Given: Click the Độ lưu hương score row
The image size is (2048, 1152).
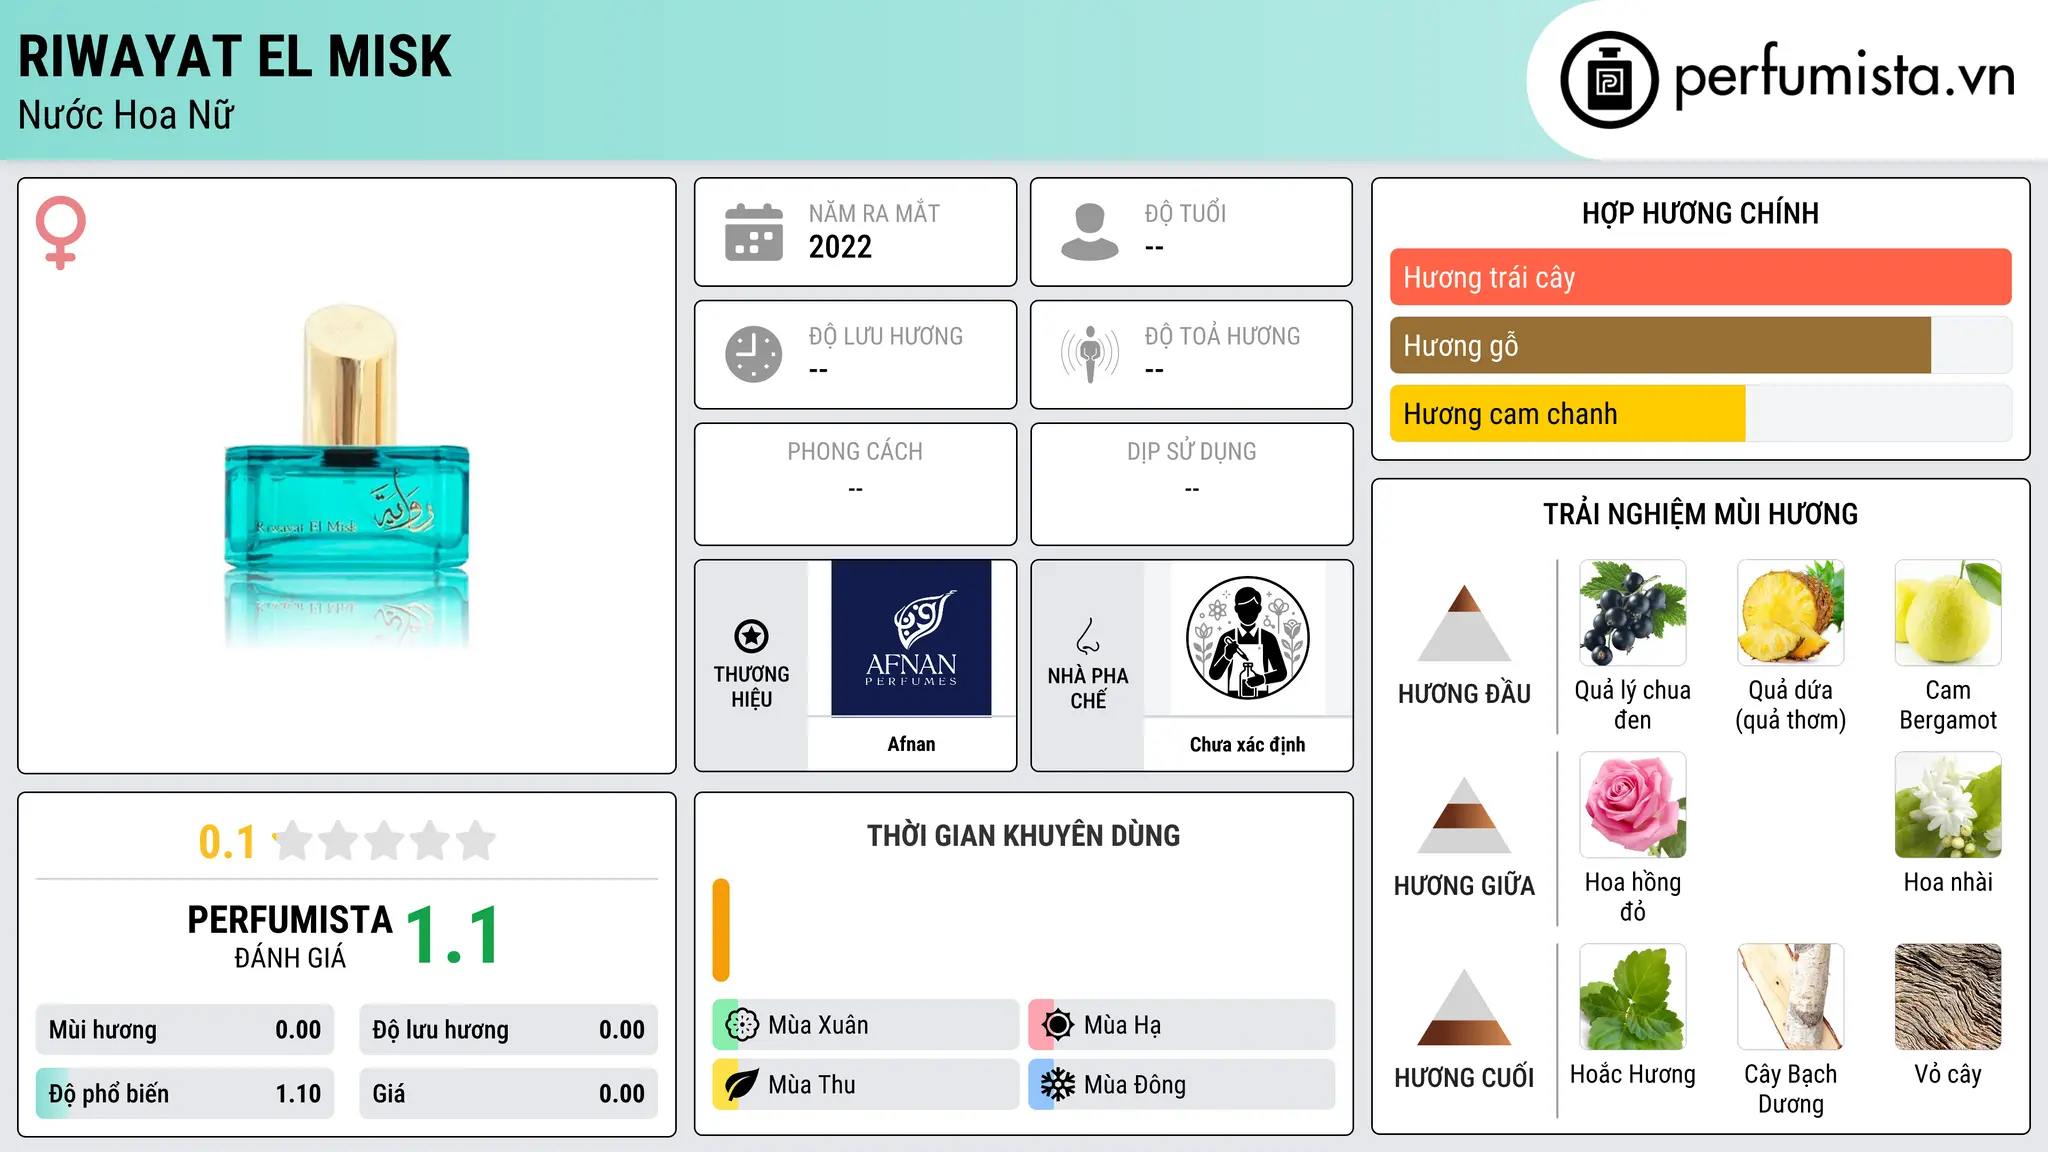Looking at the screenshot, I should tap(508, 1030).
